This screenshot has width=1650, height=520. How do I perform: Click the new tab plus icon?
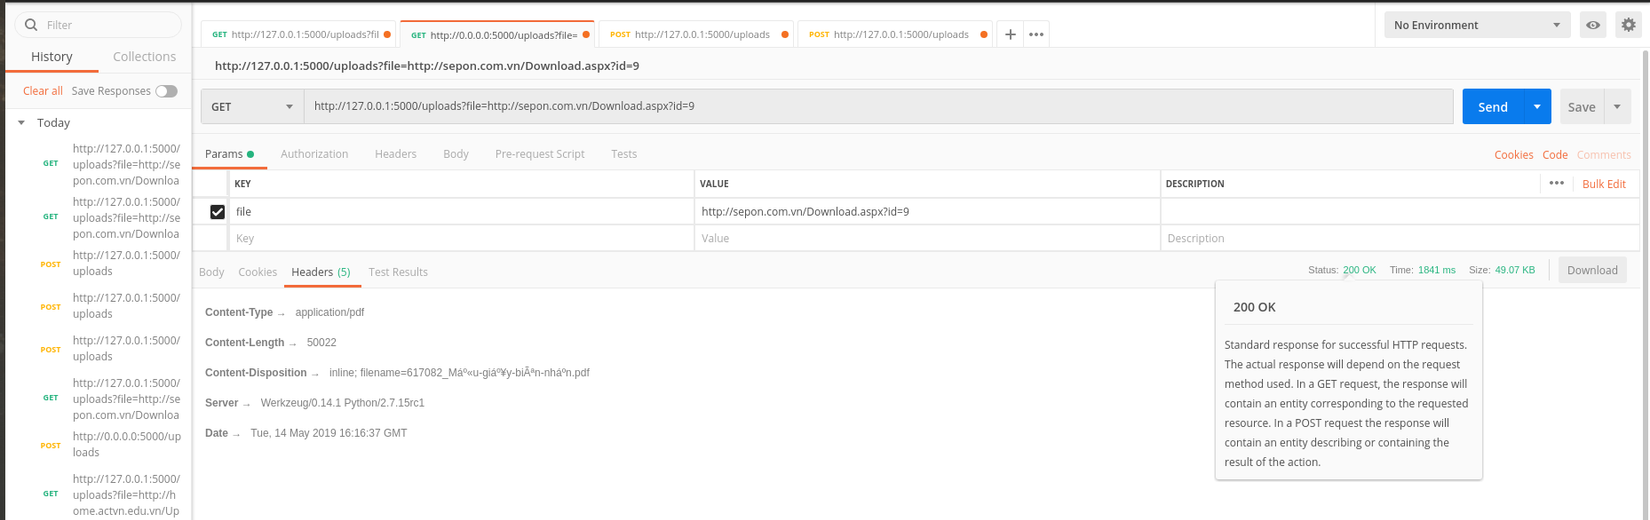pyautogui.click(x=1010, y=34)
